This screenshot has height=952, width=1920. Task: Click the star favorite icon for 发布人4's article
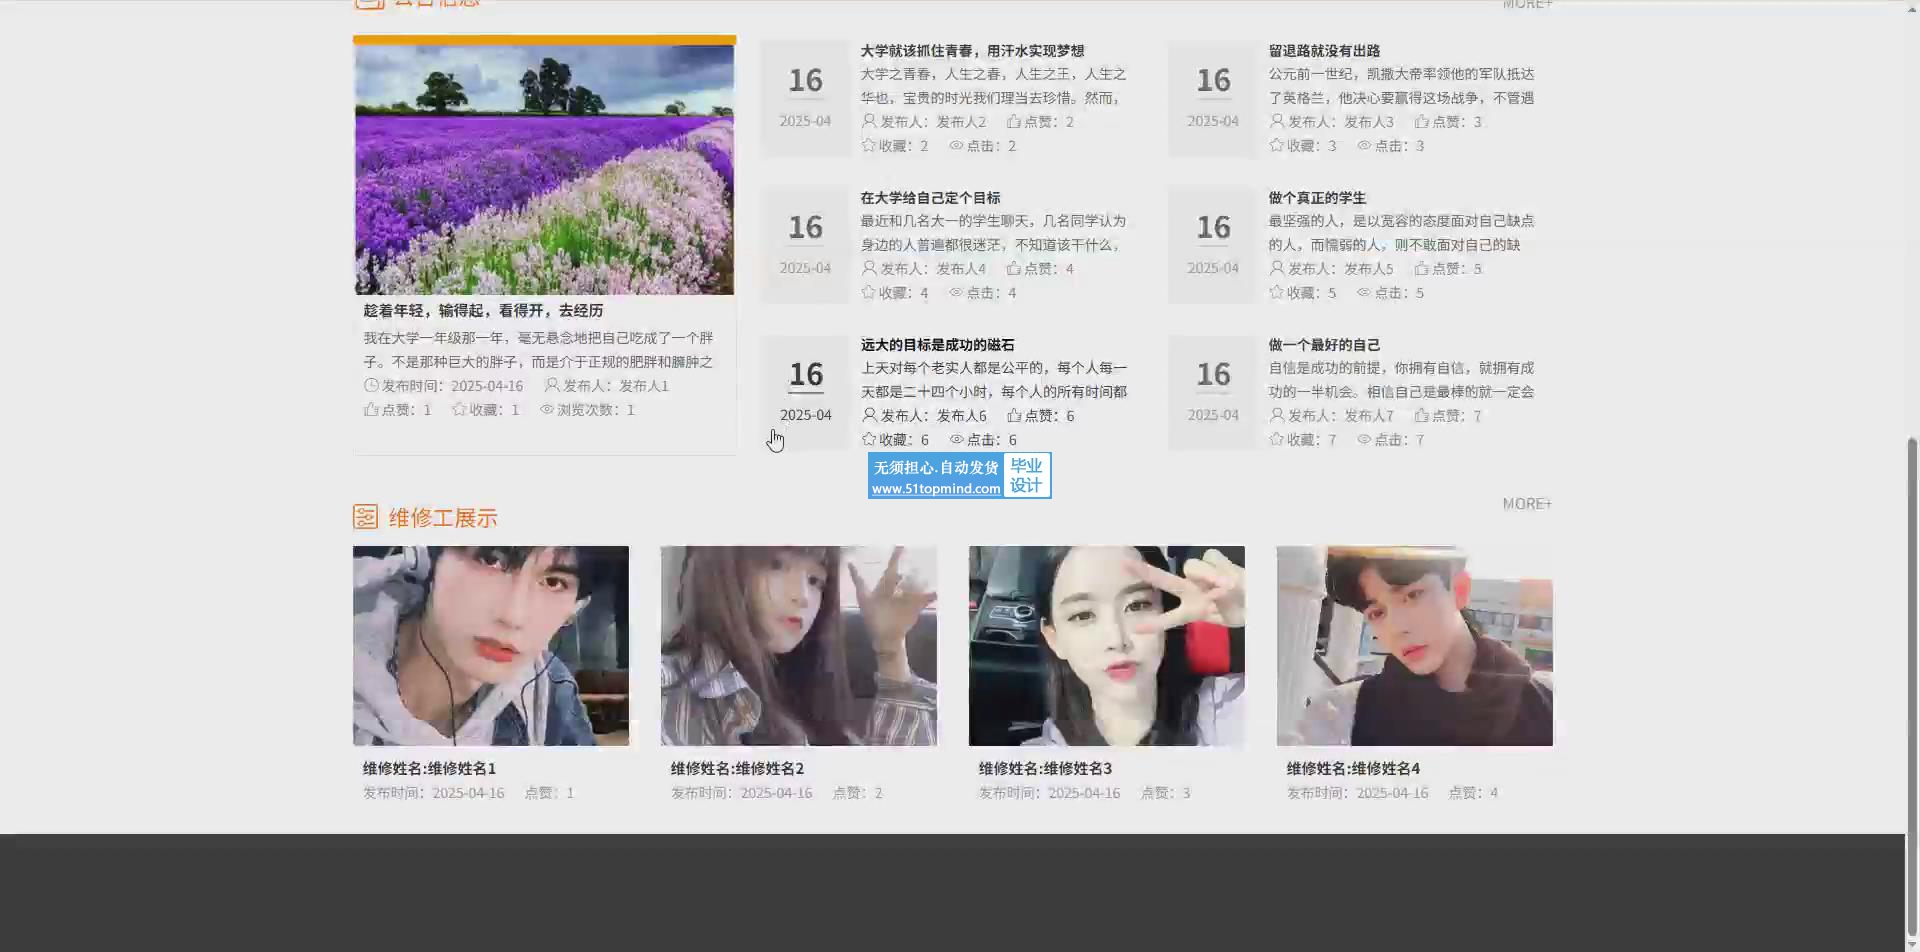868,293
